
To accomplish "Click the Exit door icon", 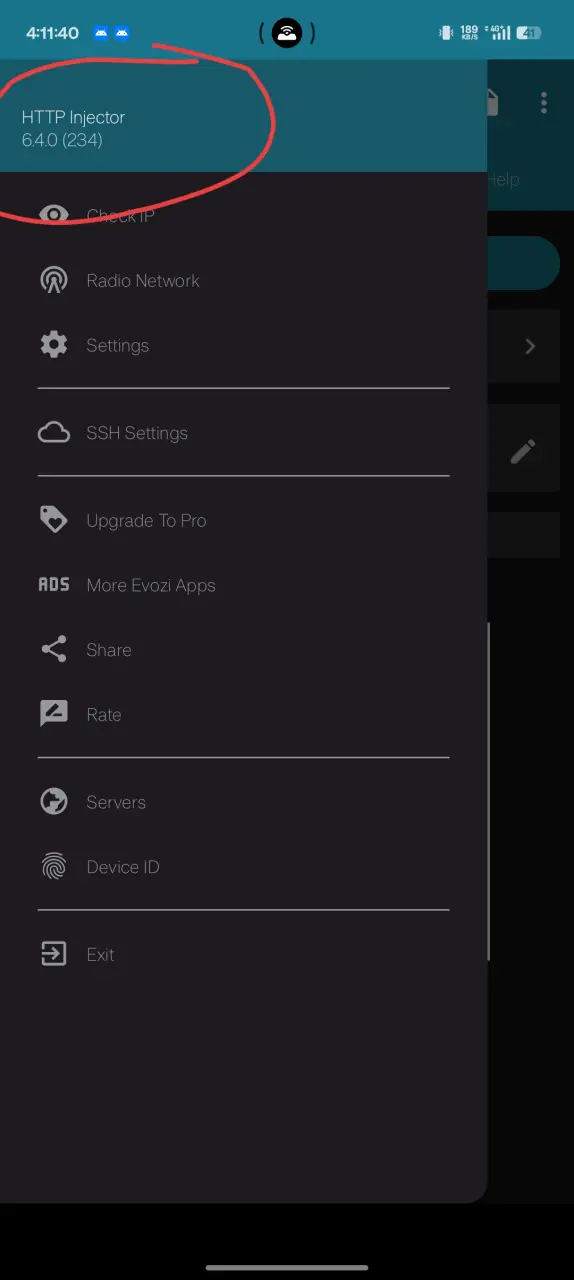I will (54, 954).
